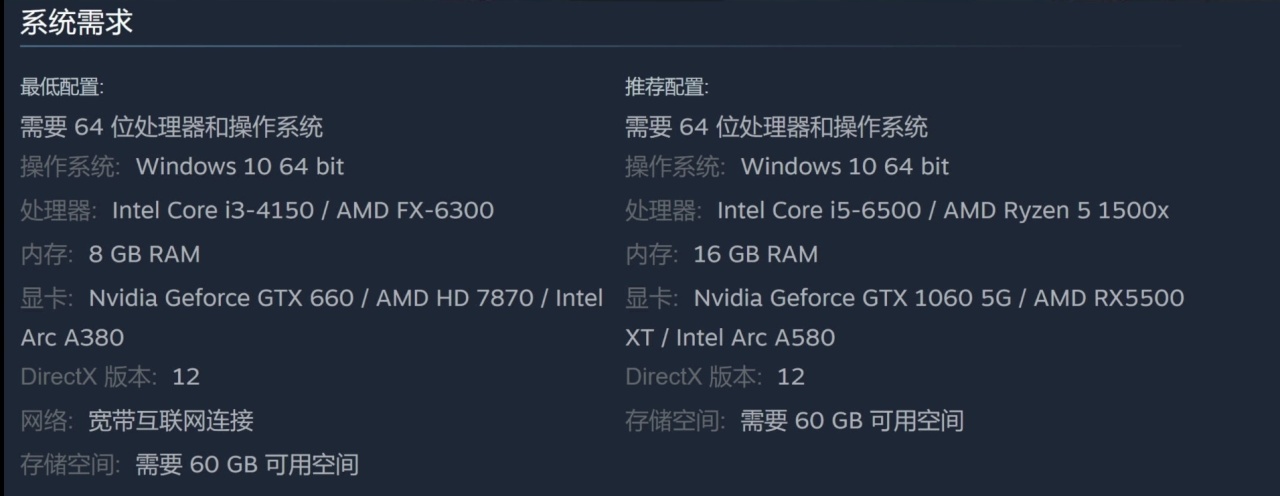The width and height of the screenshot is (1280, 496).
Task: Click minimum graphics text Nvidia Geforce GTX 660
Action: tap(221, 299)
